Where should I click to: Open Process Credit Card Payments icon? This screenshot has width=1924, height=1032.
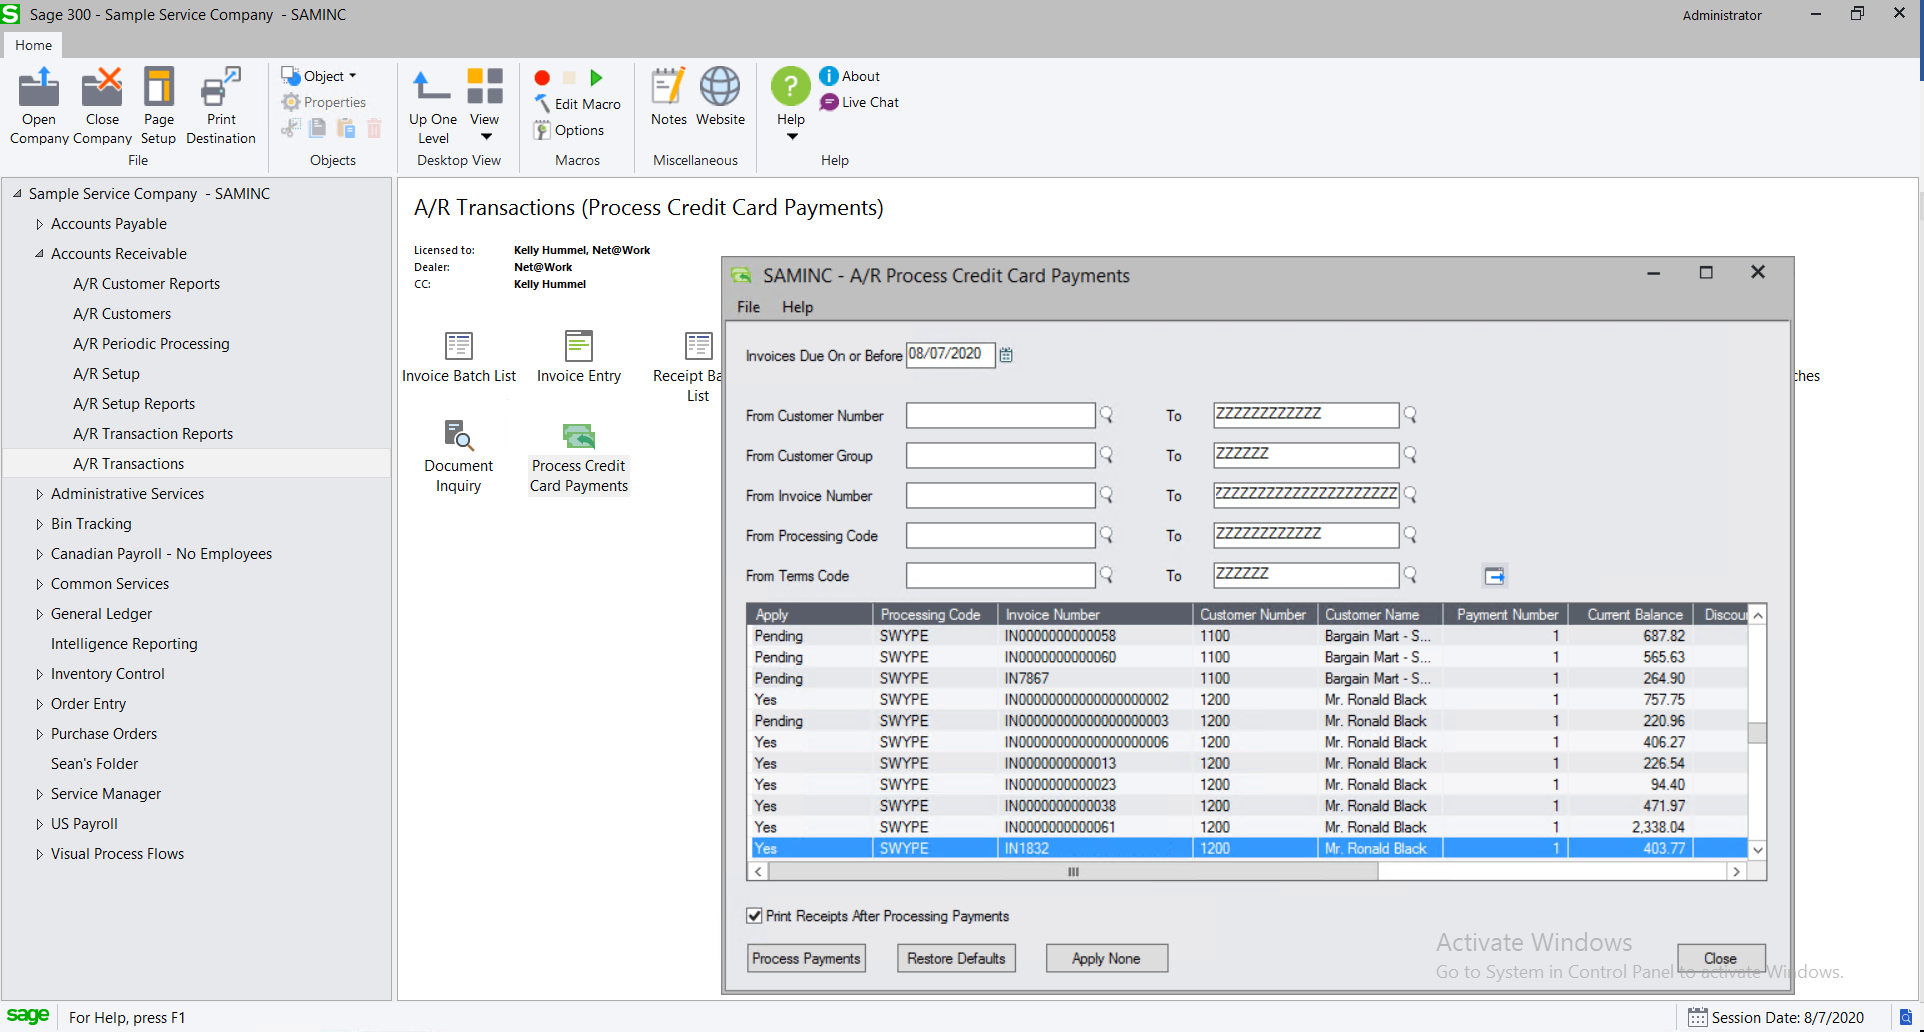point(579,457)
